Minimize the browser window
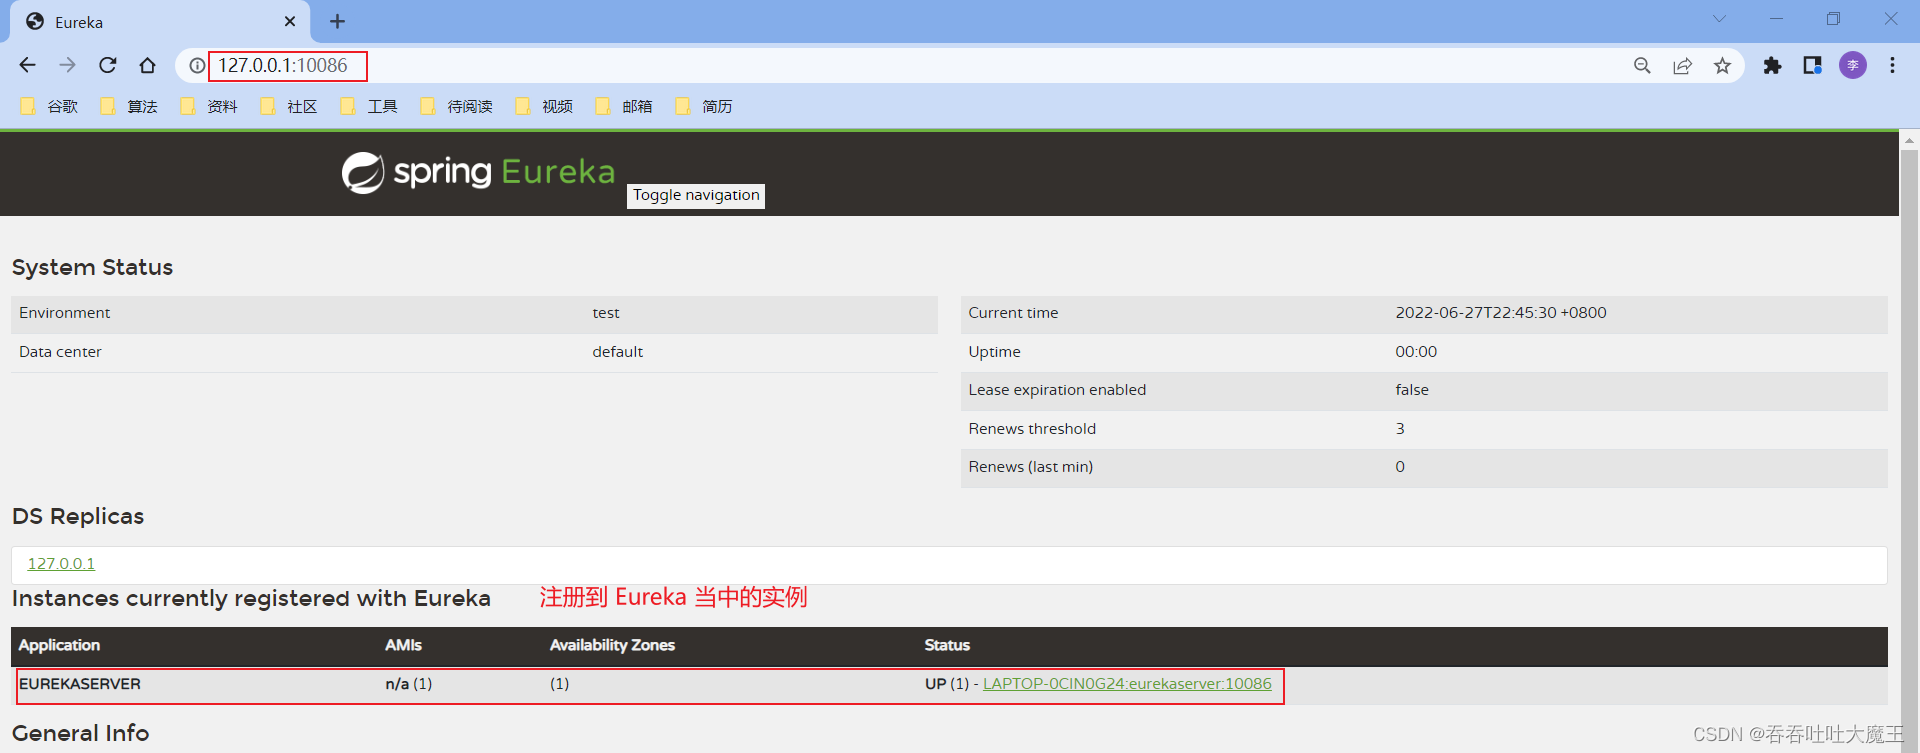Image resolution: width=1920 pixels, height=753 pixels. point(1776,19)
